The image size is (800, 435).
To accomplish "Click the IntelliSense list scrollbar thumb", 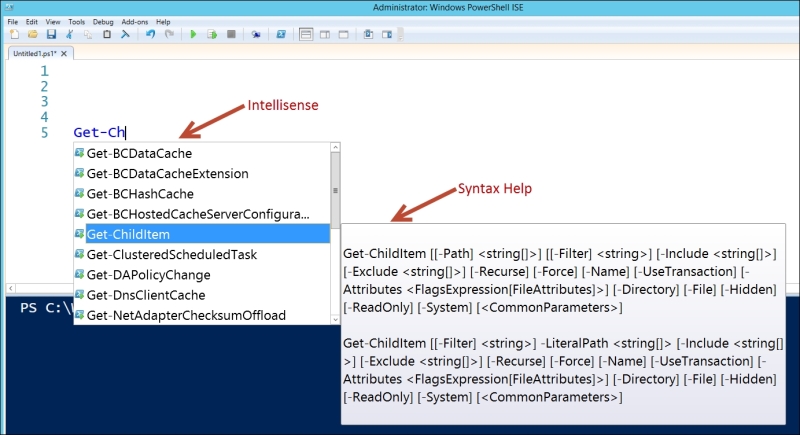I will pyautogui.click(x=335, y=190).
